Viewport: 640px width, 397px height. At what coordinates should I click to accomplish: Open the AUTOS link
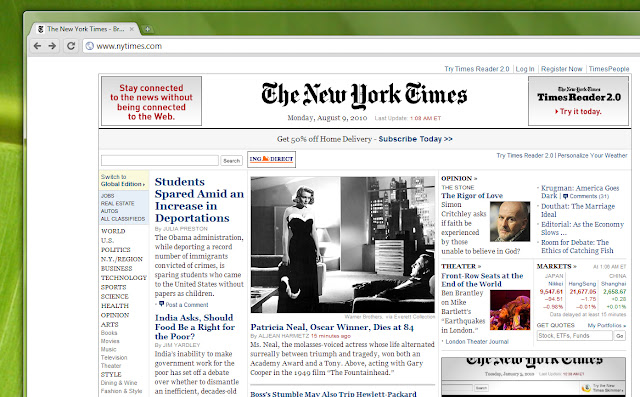(109, 211)
